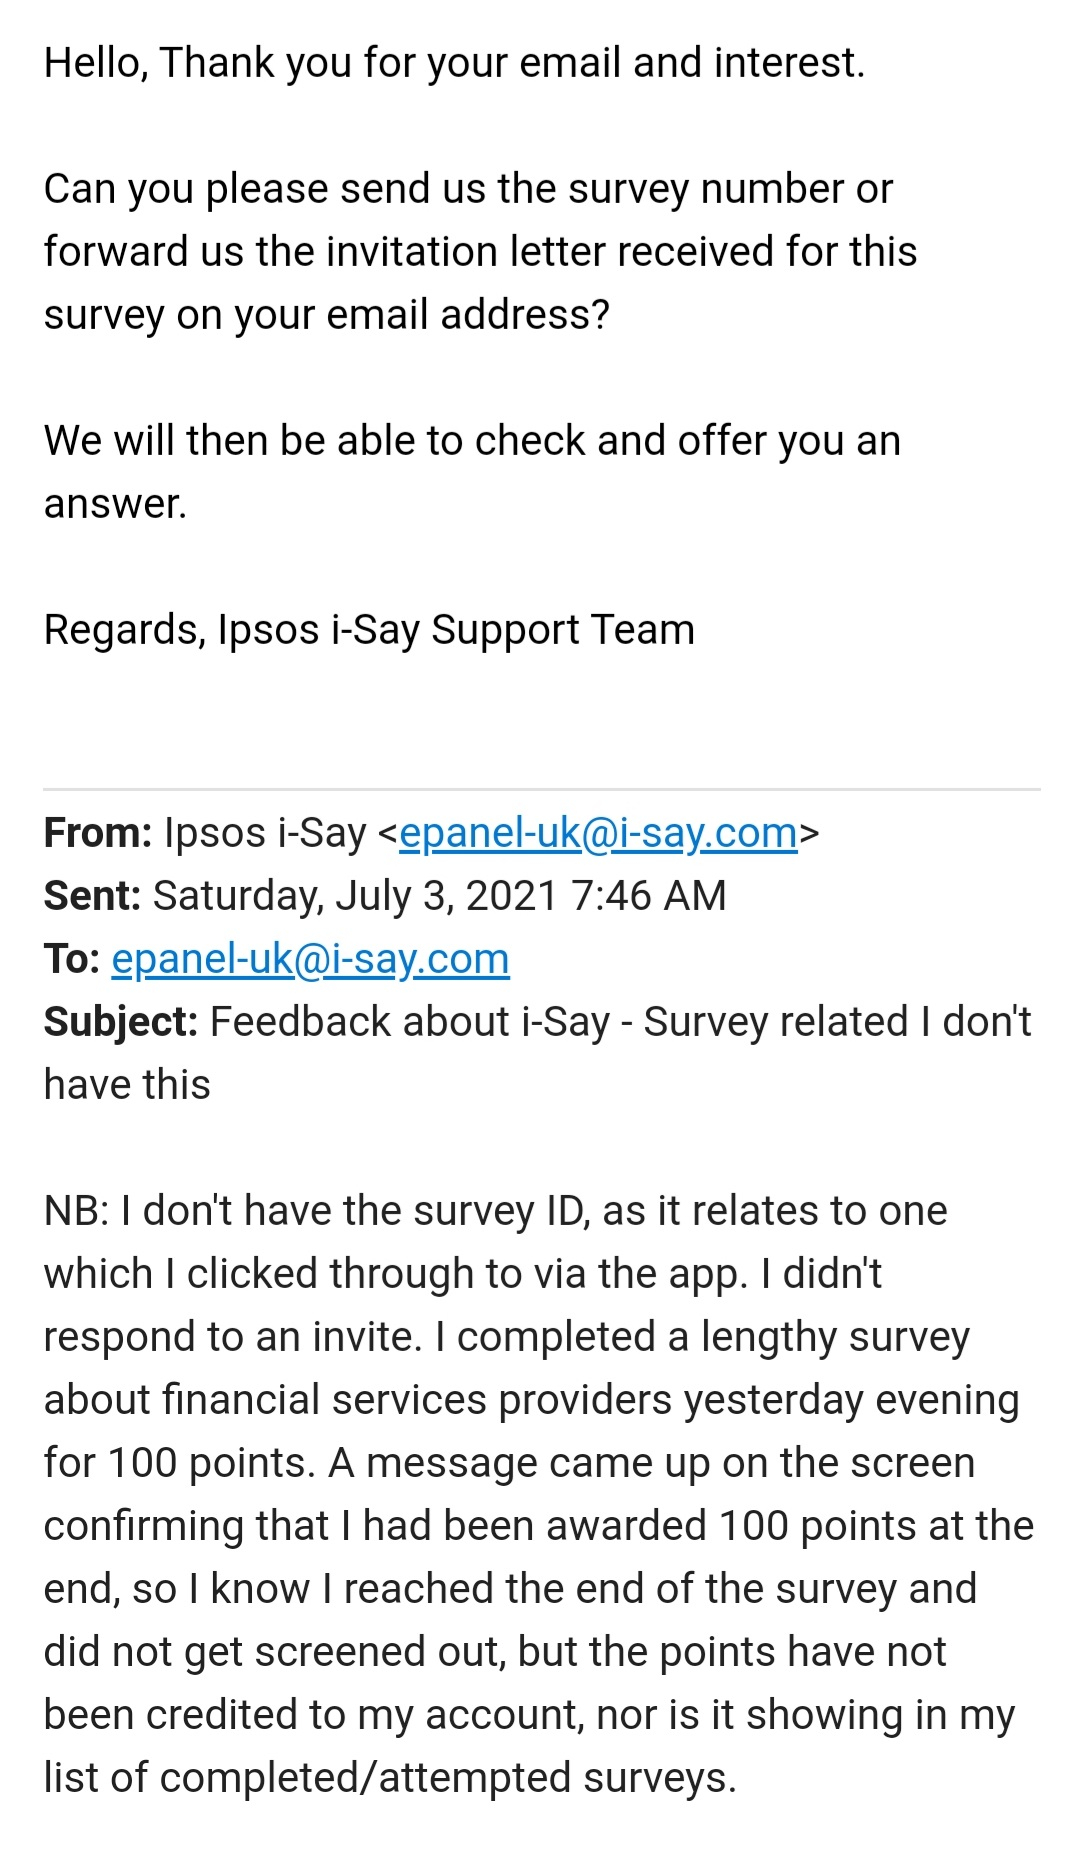Click the horizontal divider above quoted message
Viewport: 1080px width, 1851px height.
pos(541,789)
